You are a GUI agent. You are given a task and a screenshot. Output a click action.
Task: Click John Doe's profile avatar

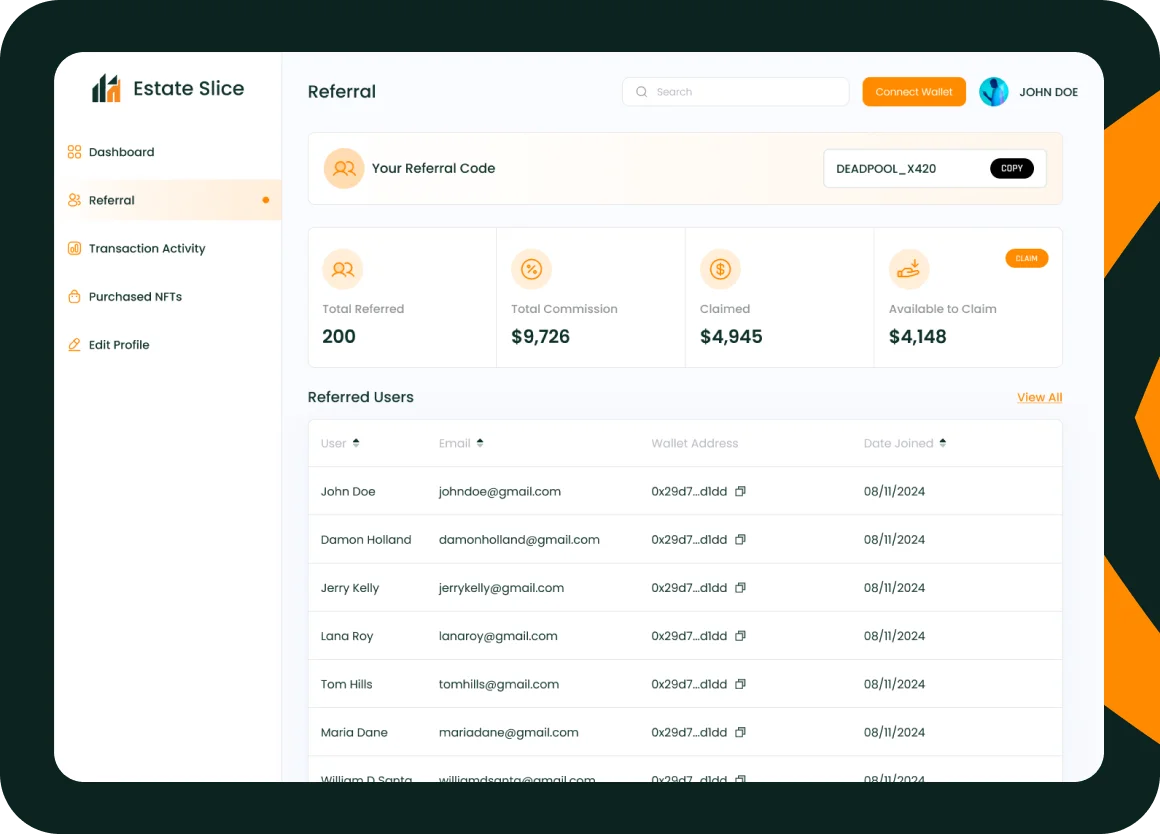tap(993, 92)
